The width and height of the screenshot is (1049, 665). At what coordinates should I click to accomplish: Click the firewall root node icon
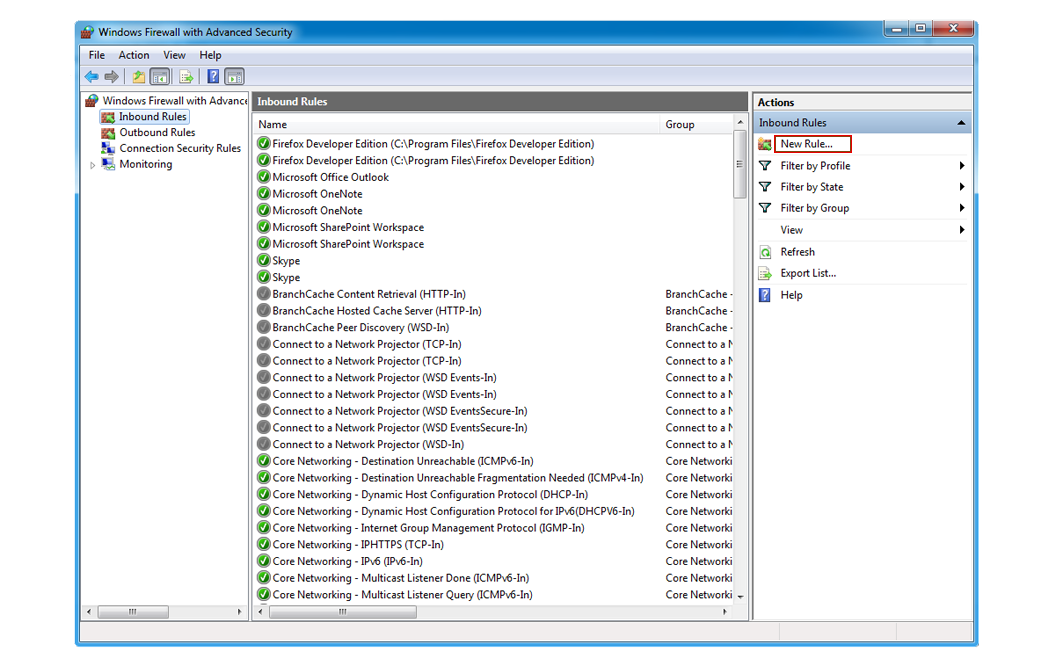tap(92, 101)
